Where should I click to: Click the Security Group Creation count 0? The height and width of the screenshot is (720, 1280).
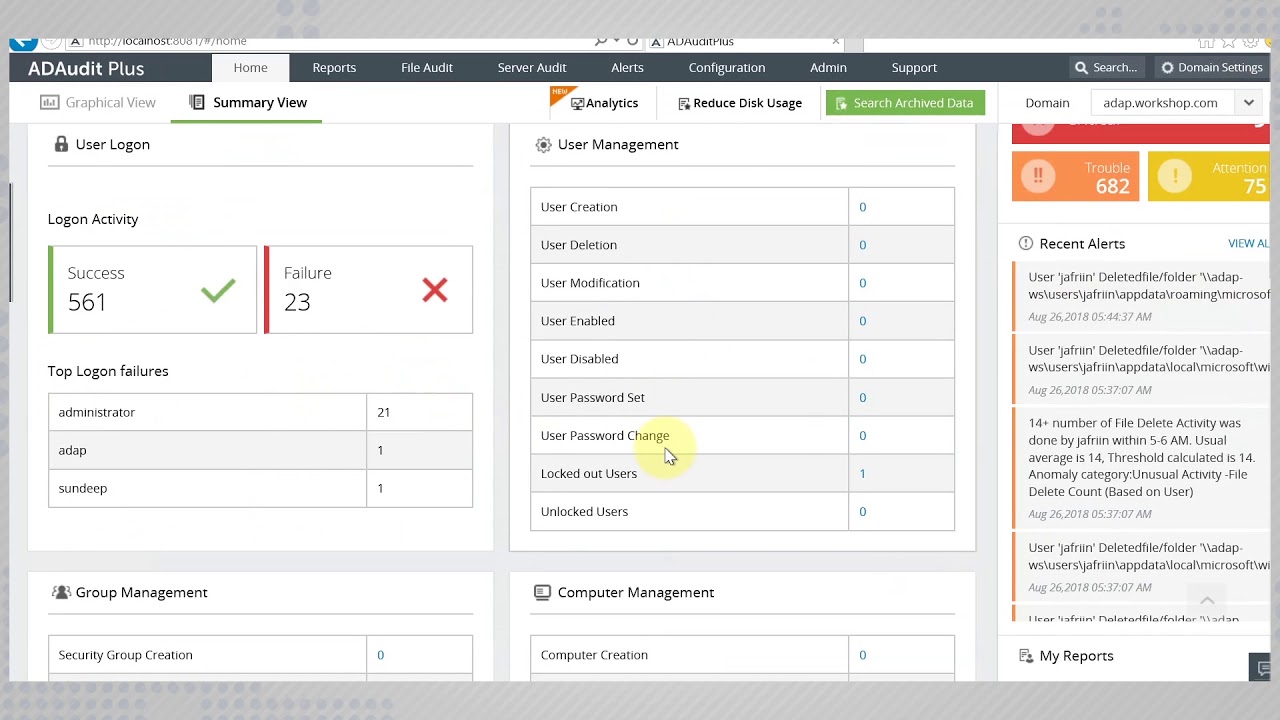380,655
